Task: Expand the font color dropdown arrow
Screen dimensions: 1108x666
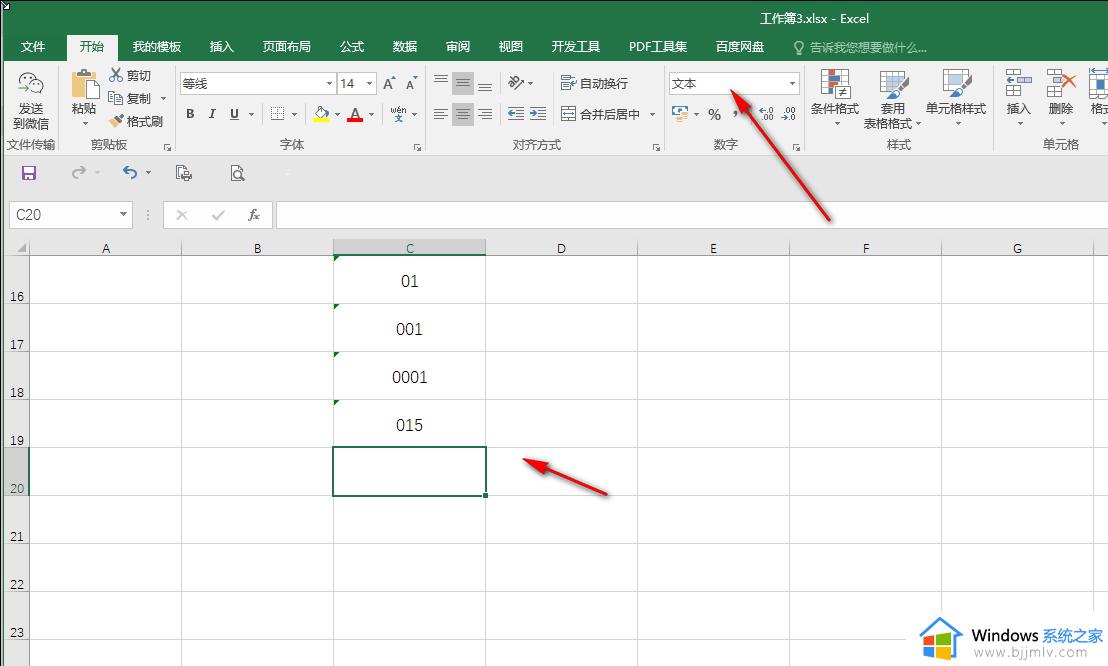Action: (371, 114)
